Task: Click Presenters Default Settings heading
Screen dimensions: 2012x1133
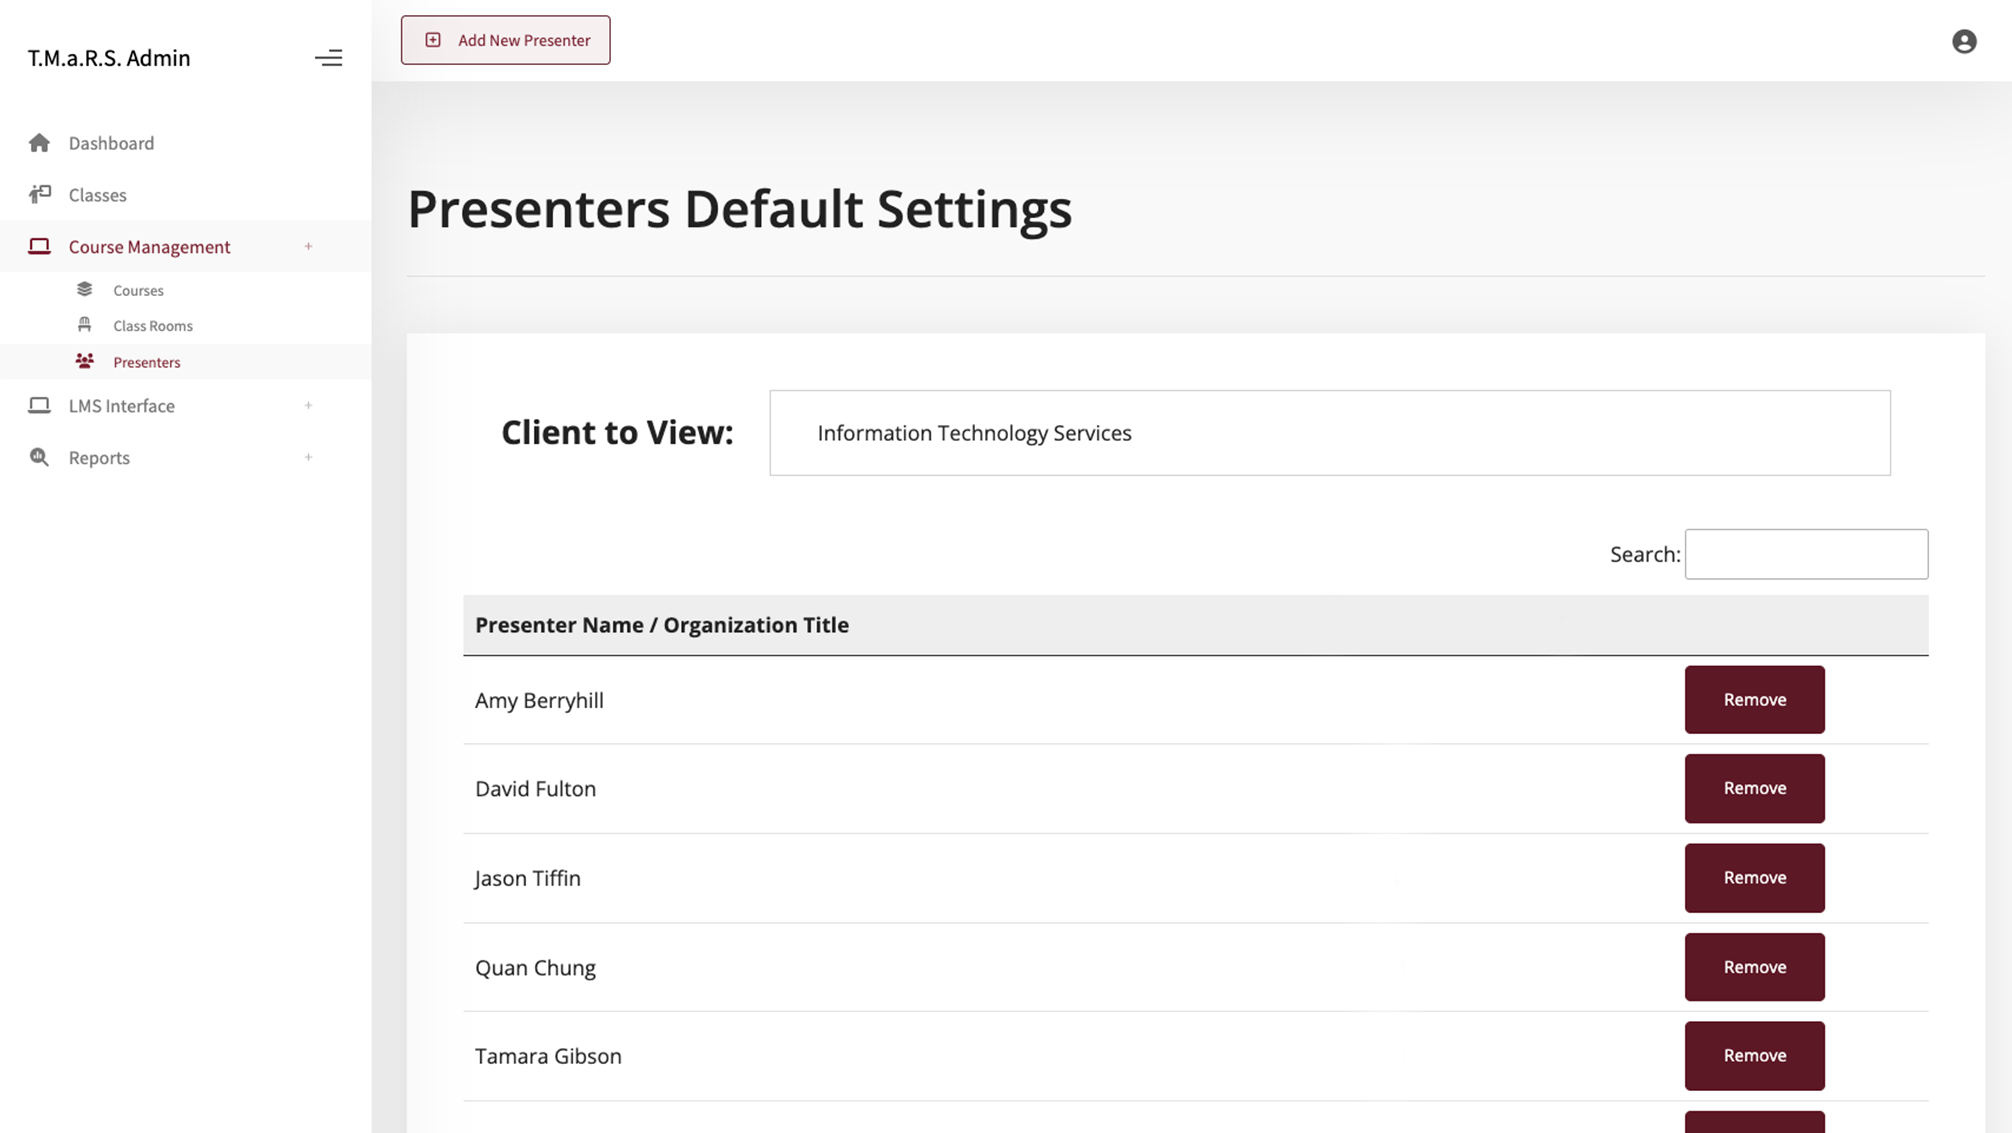Action: pos(739,209)
